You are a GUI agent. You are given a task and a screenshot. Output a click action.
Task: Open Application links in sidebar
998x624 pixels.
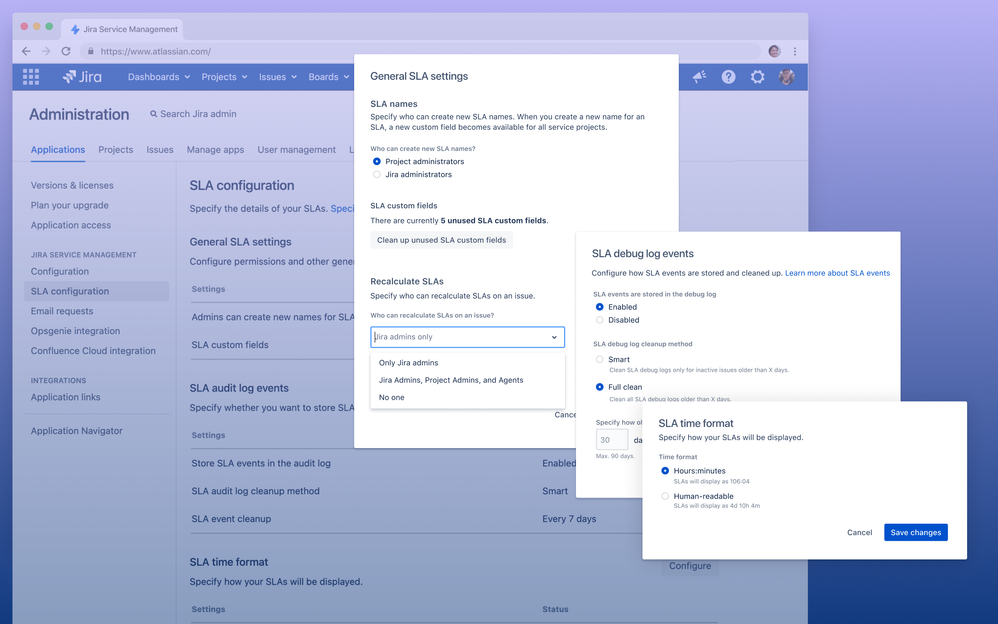tap(66, 397)
